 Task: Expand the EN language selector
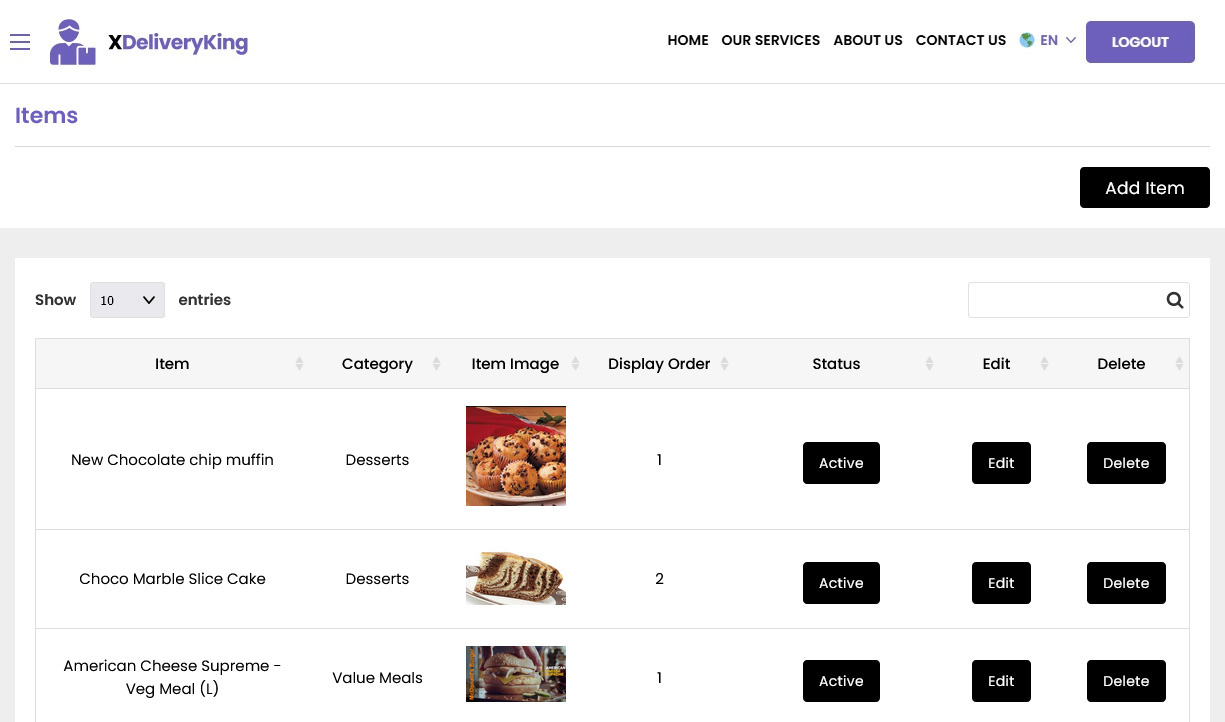click(x=1049, y=40)
